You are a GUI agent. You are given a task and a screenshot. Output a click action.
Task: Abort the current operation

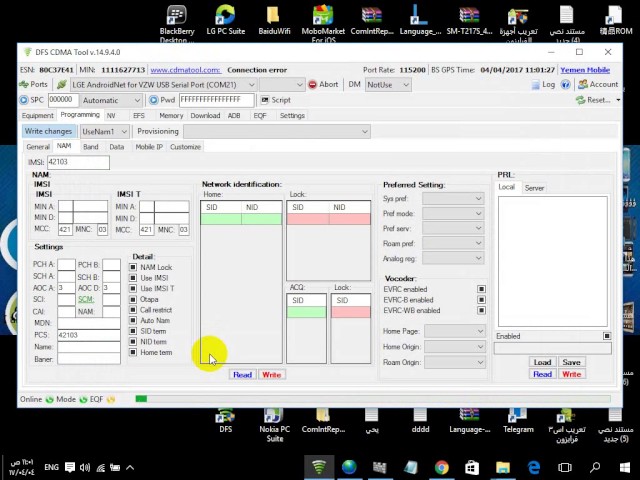pos(323,84)
